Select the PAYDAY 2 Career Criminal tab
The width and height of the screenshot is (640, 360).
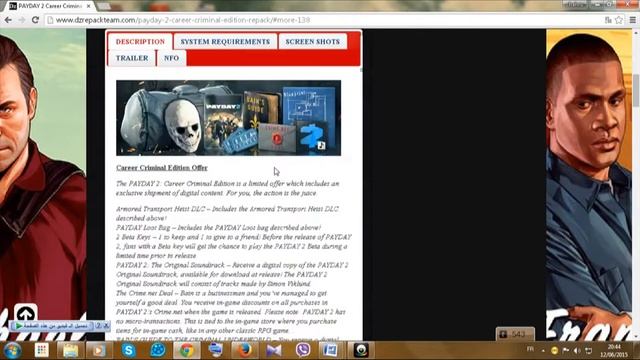point(49,6)
